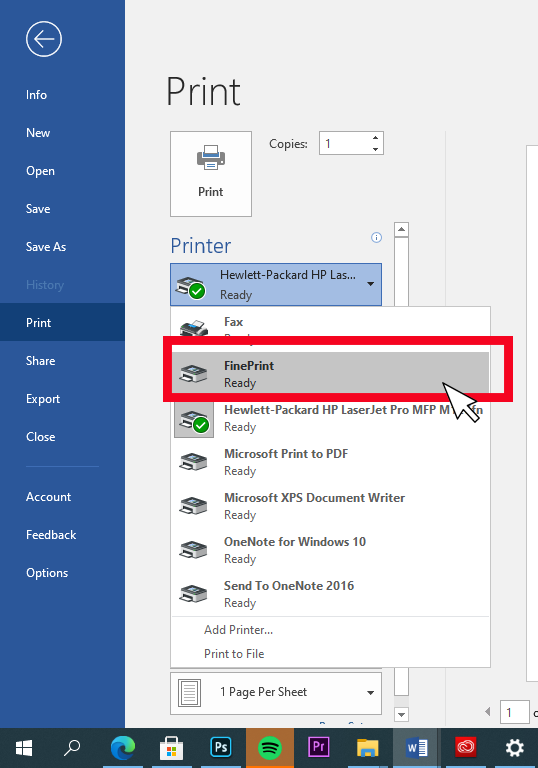Open the Windows Start menu
The height and width of the screenshot is (768, 538).
(24, 748)
